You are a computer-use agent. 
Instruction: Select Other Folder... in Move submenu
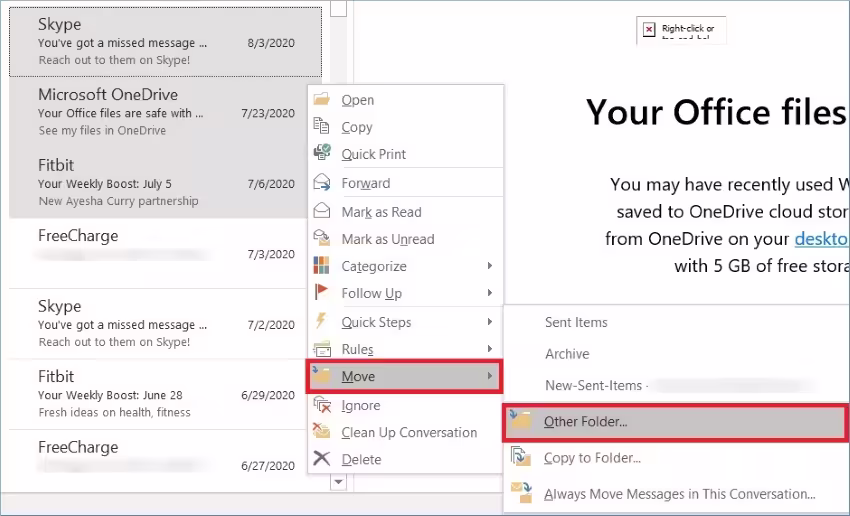click(675, 421)
